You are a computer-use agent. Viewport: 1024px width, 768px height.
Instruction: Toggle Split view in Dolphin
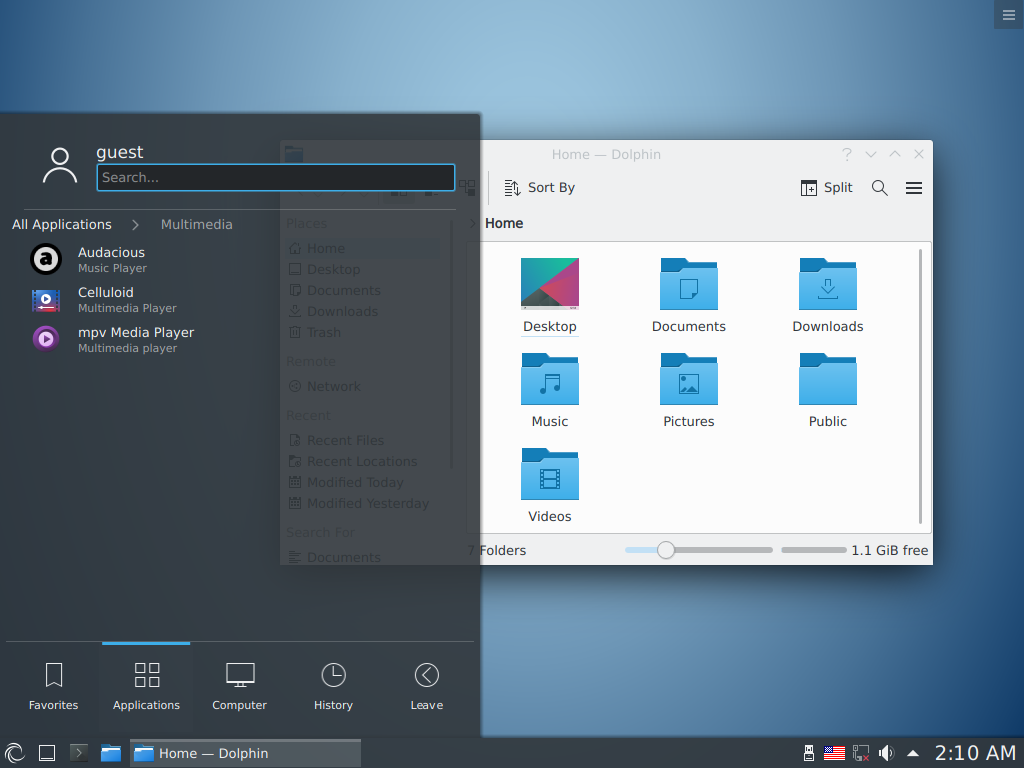826,187
